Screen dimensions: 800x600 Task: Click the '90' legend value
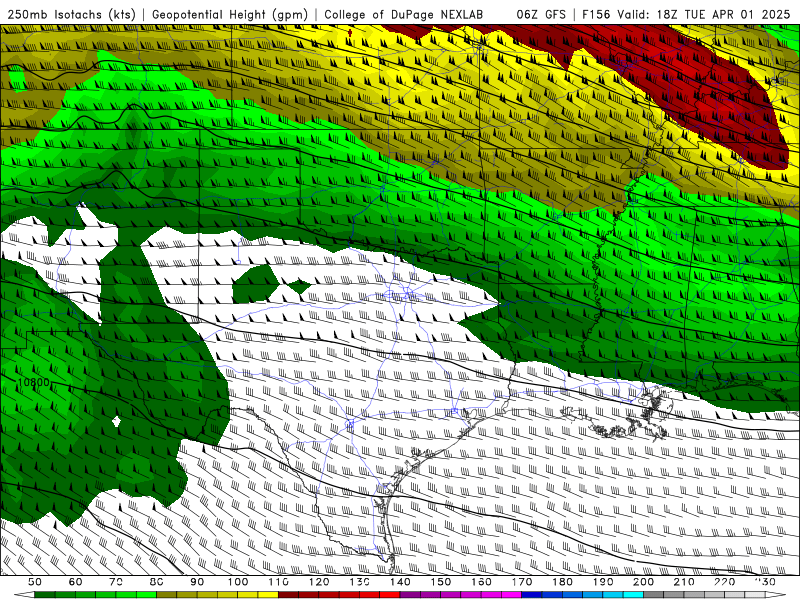click(197, 582)
